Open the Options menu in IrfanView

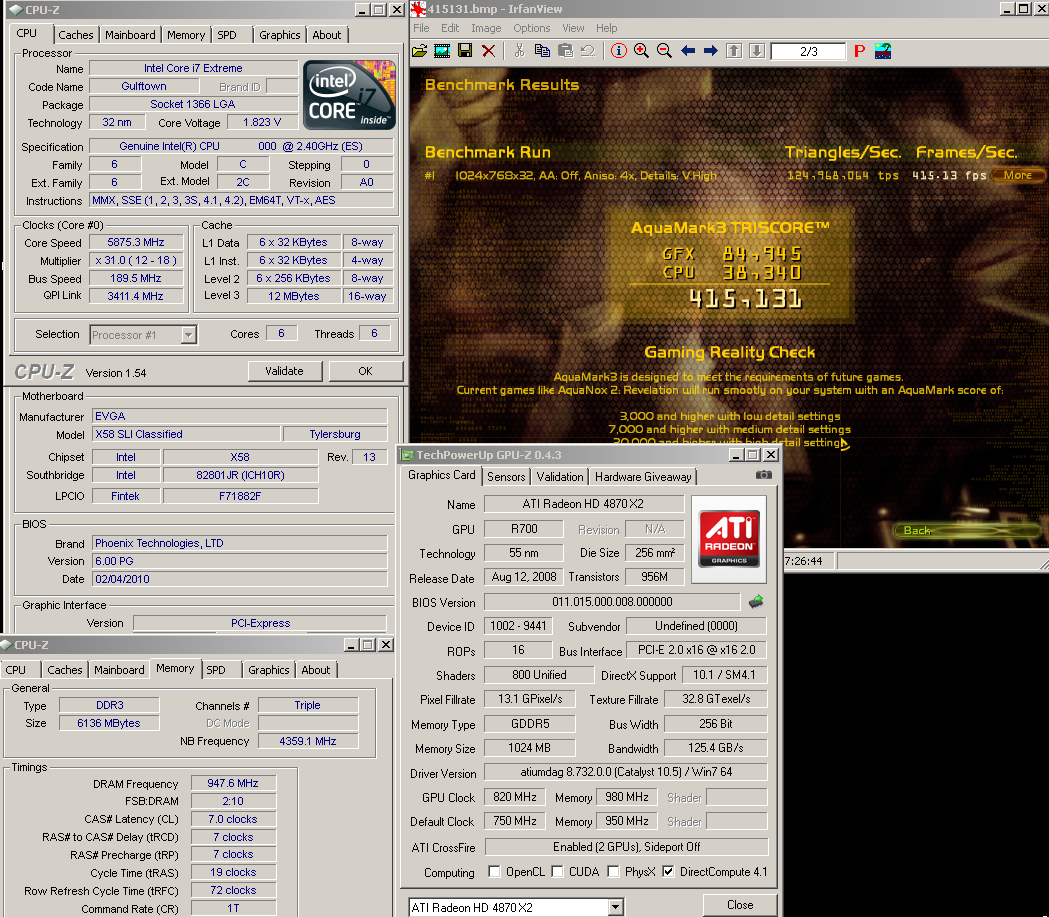tap(532, 28)
